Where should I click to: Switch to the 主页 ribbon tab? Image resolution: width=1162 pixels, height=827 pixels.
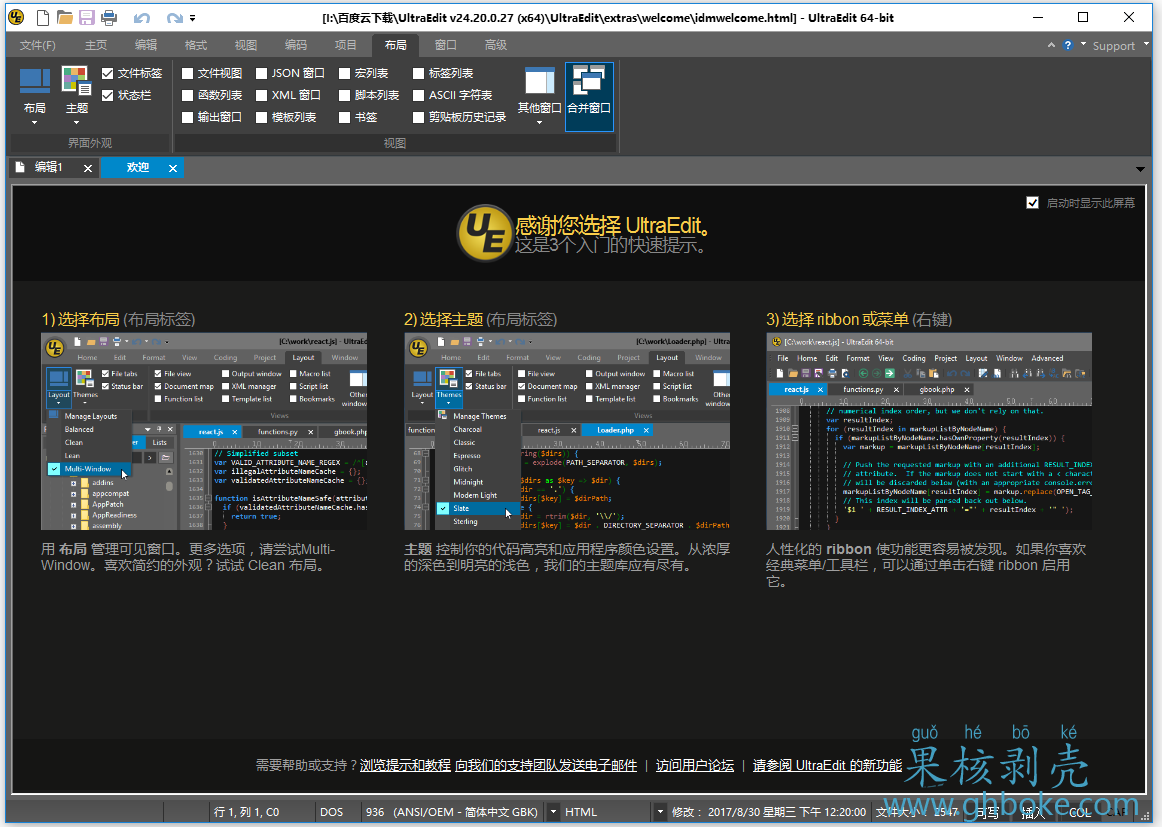(x=96, y=45)
